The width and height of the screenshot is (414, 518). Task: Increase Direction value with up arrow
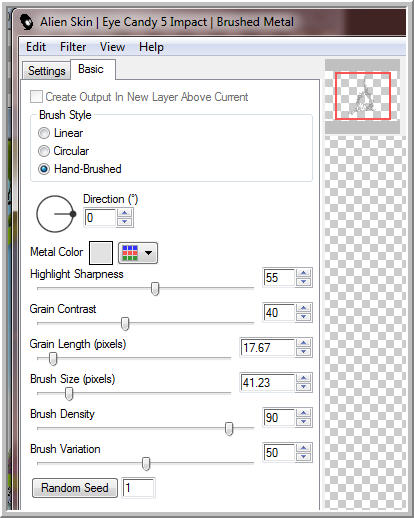125,213
